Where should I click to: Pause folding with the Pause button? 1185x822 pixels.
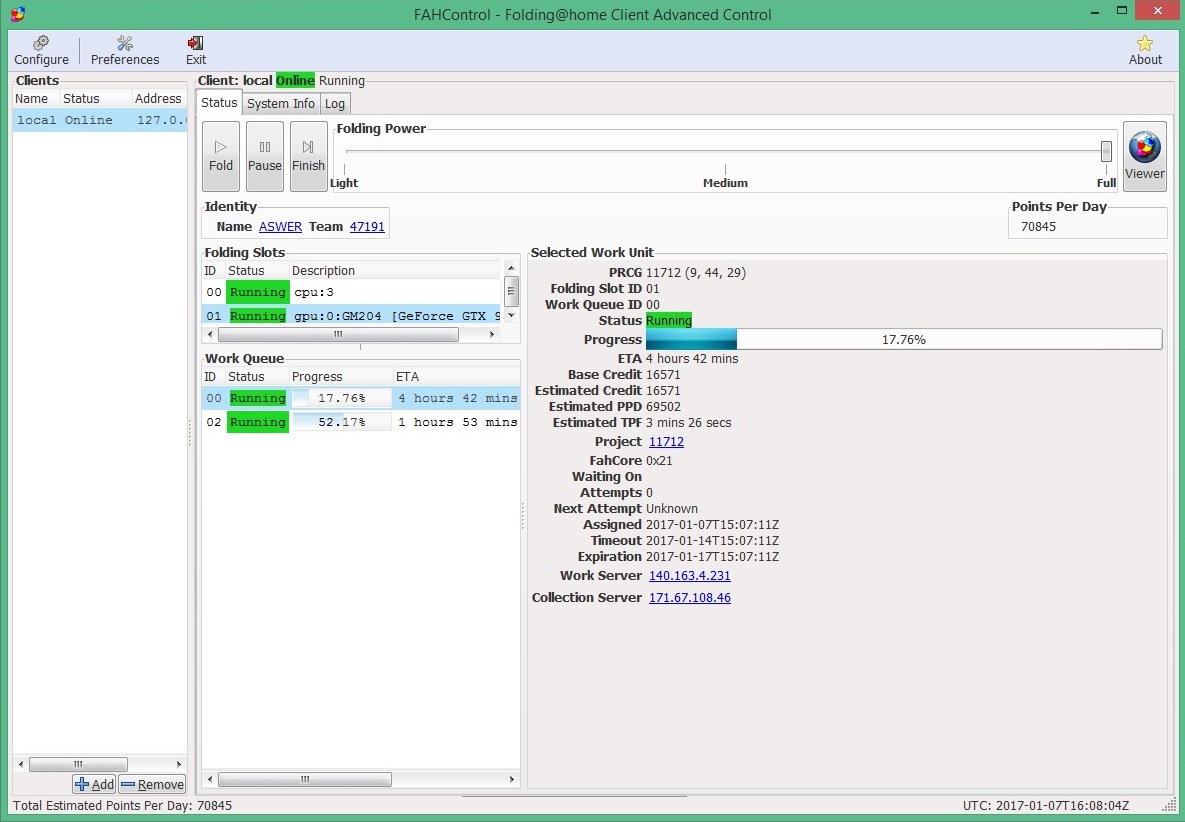(x=265, y=156)
